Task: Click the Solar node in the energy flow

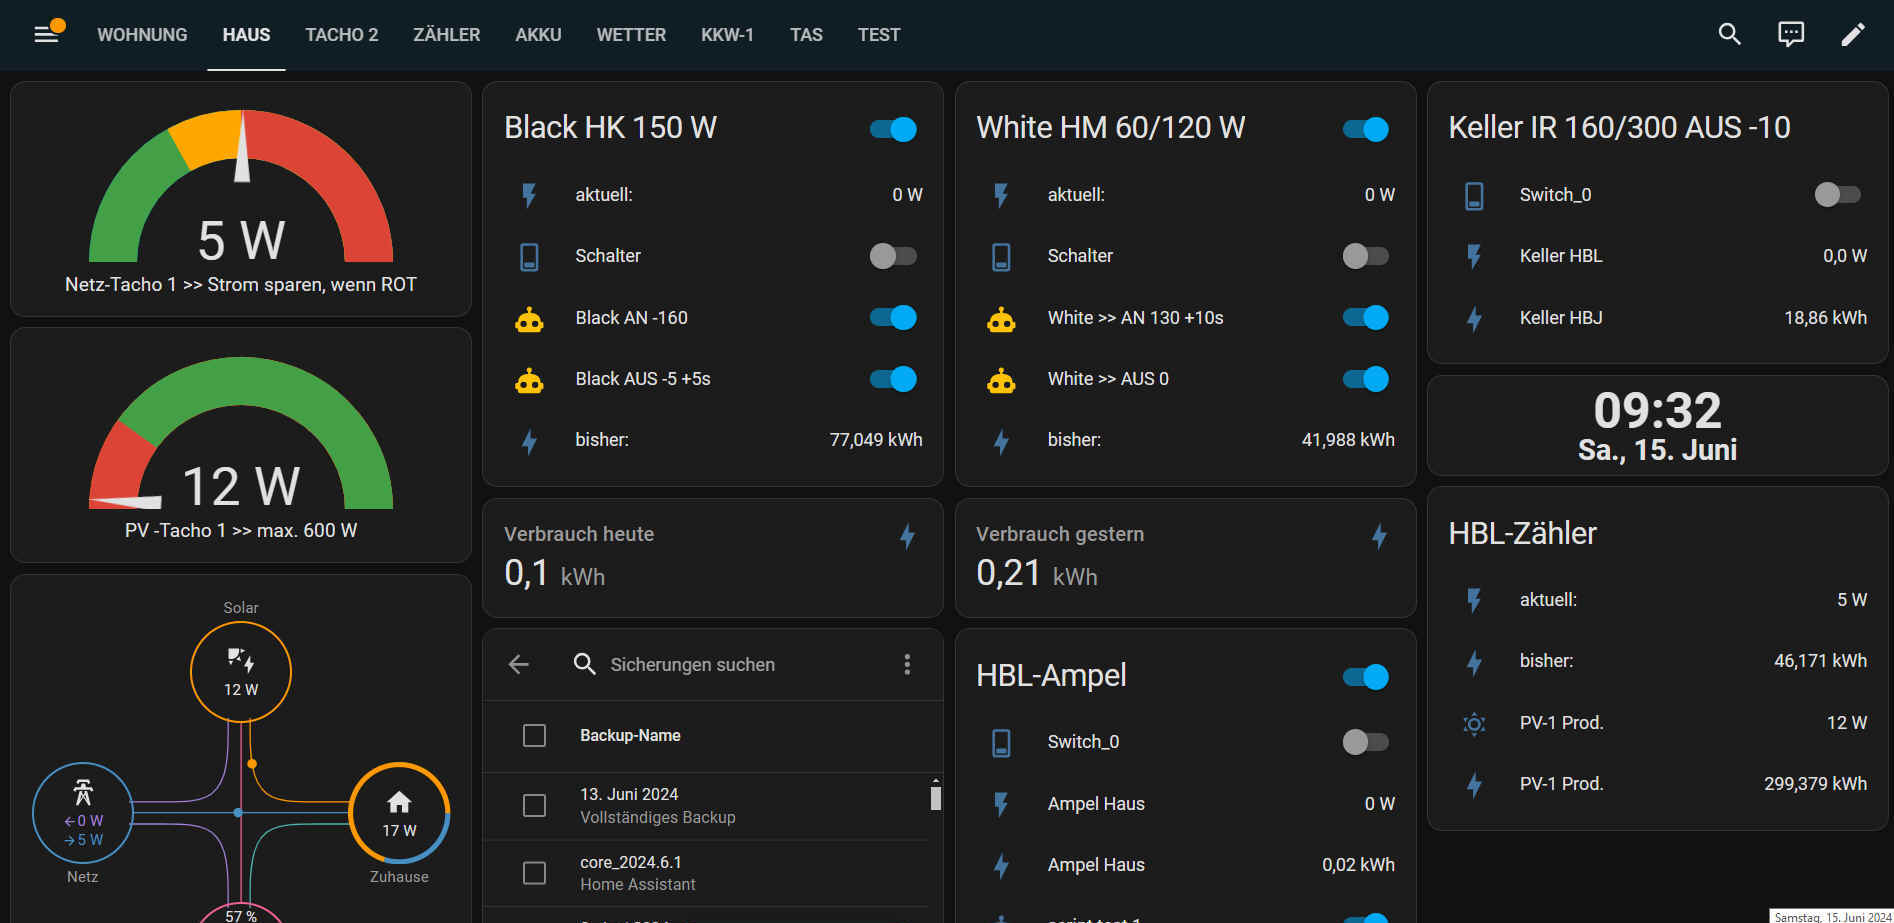Action: pos(241,672)
